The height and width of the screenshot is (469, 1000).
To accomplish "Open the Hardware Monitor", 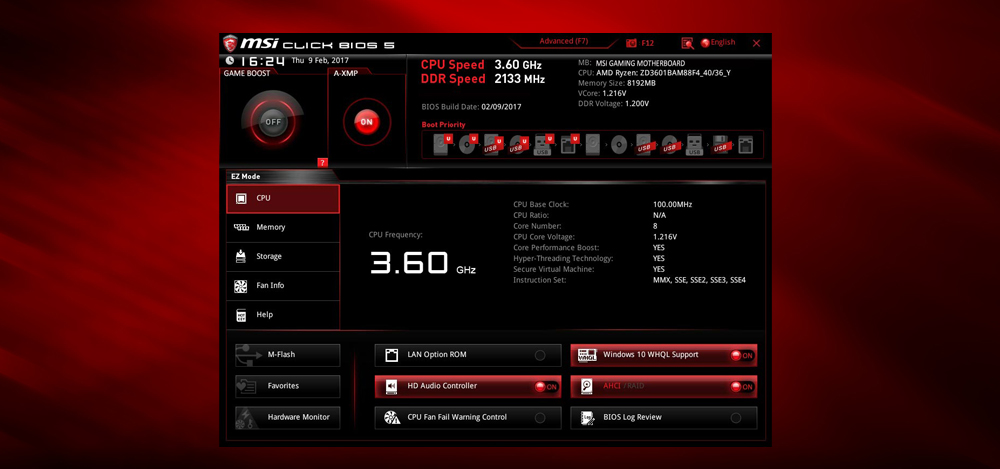I will (x=288, y=417).
